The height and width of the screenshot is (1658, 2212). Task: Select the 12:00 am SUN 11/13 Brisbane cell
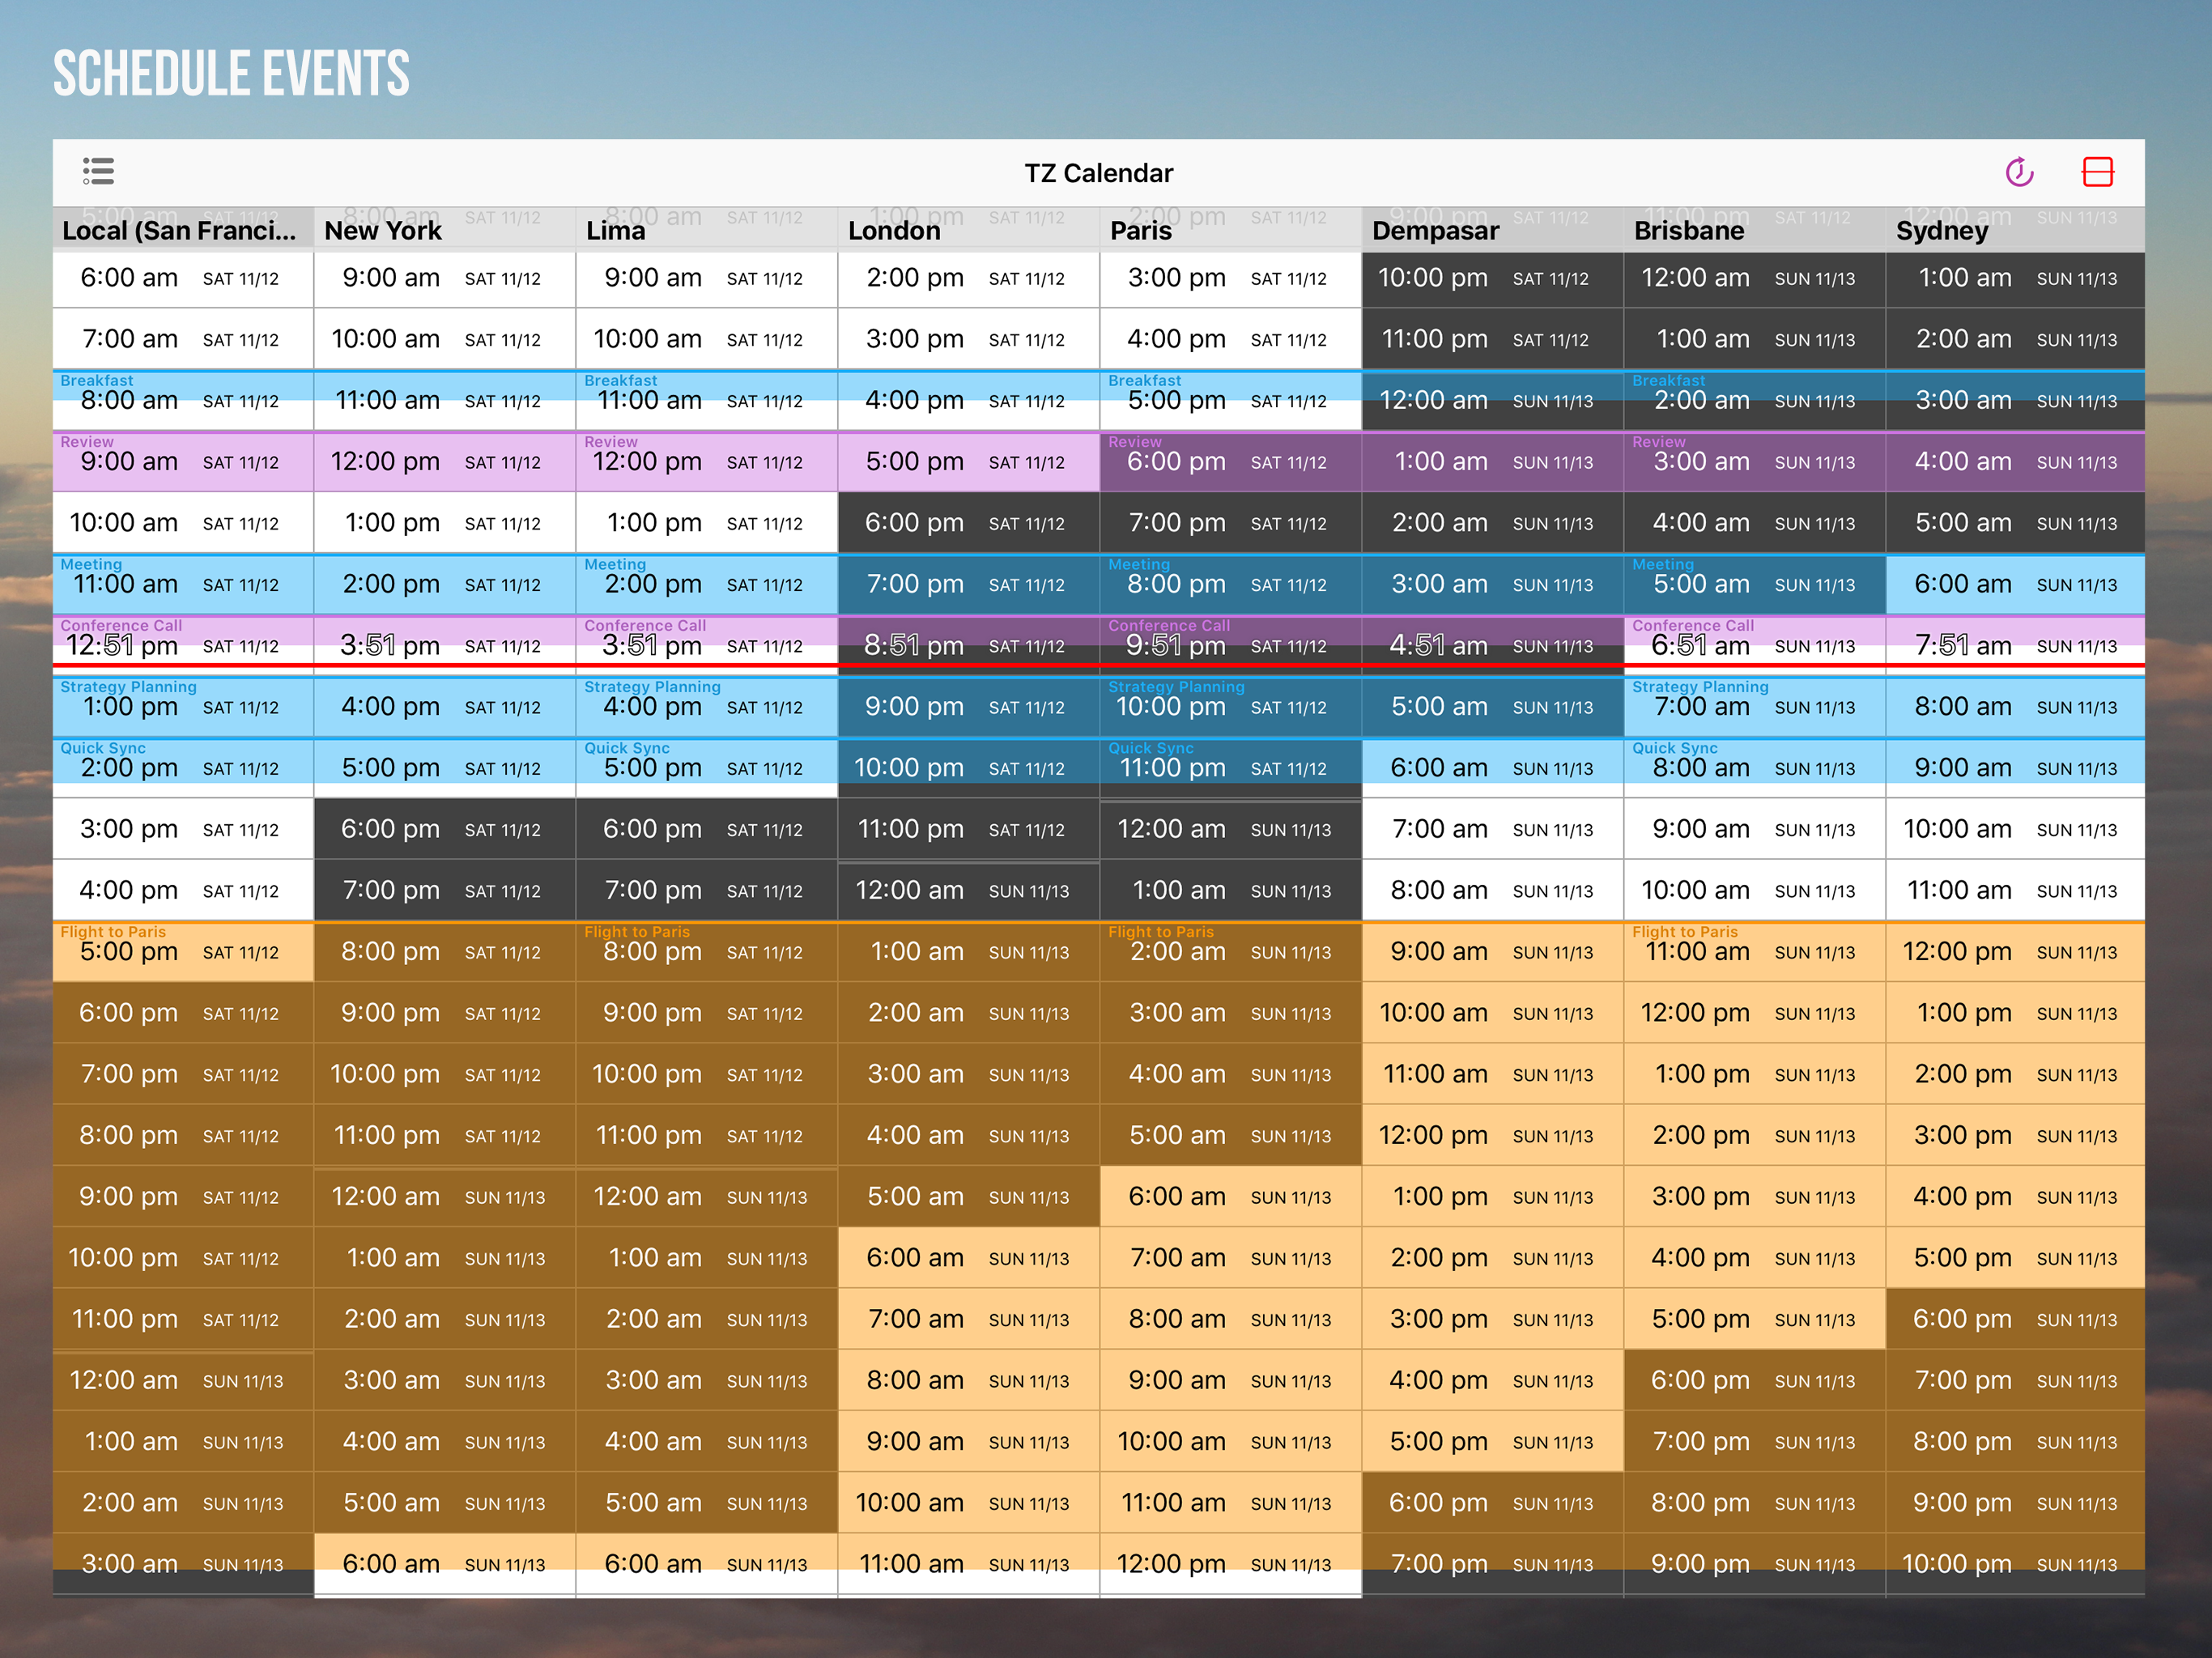(1695, 278)
